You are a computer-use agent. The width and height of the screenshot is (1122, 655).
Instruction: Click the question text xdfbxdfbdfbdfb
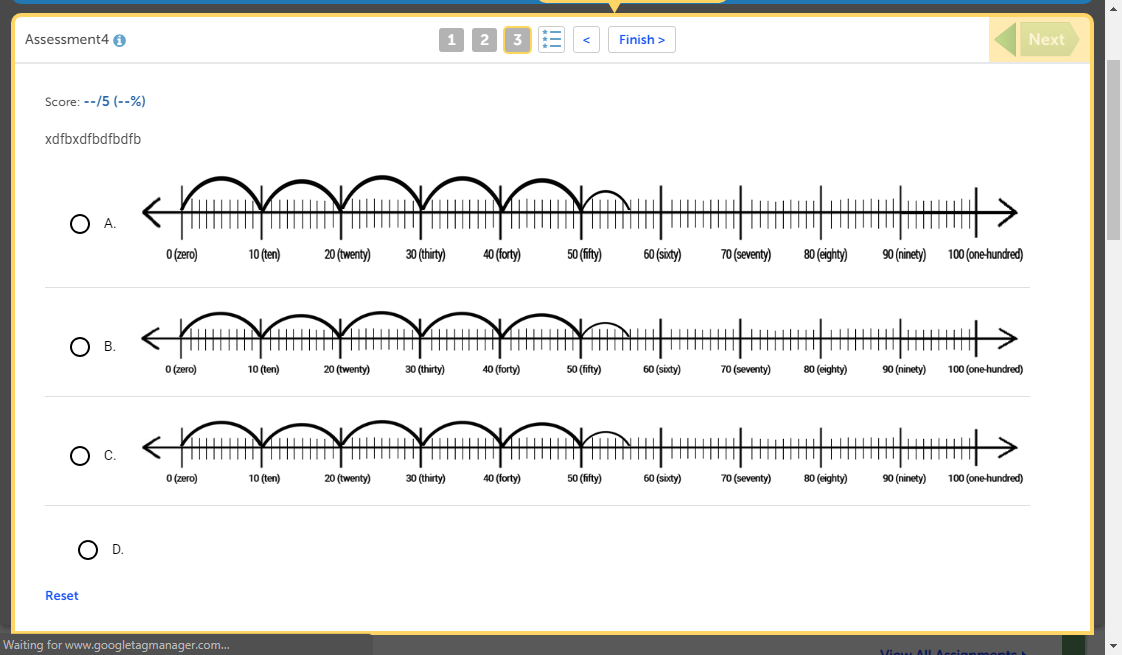pos(93,139)
